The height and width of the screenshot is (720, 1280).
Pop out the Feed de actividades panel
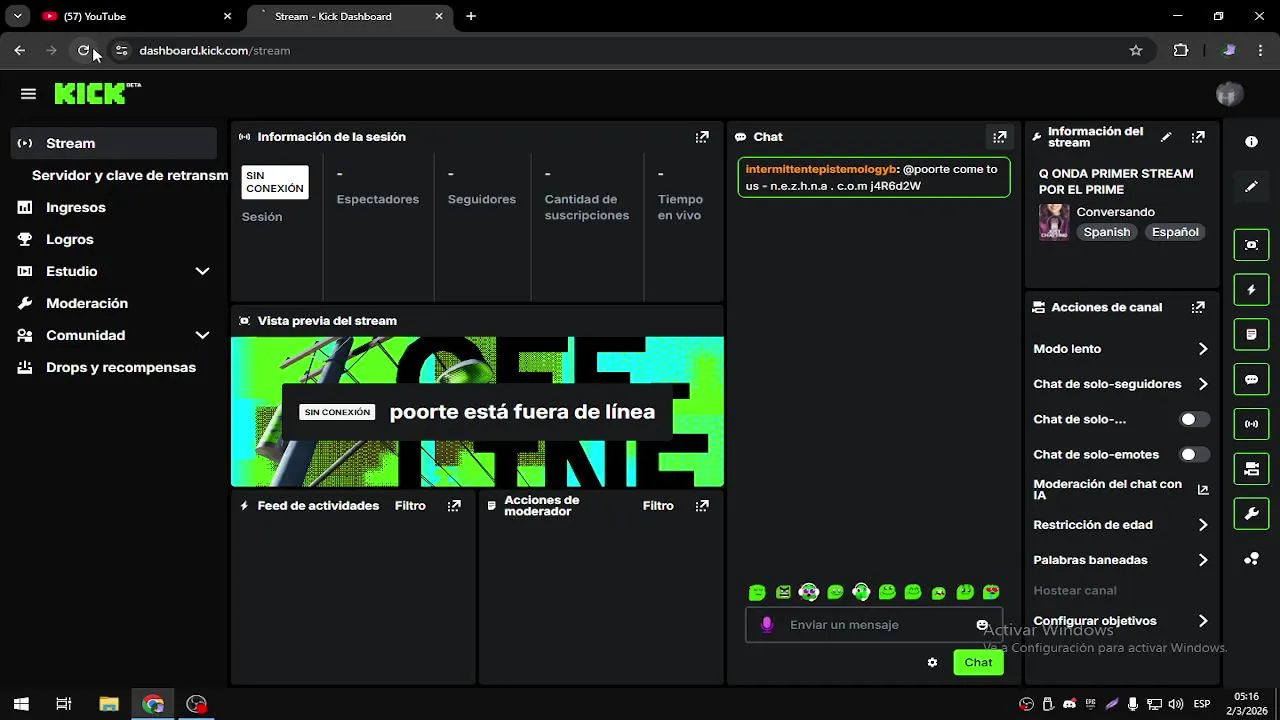tap(454, 506)
